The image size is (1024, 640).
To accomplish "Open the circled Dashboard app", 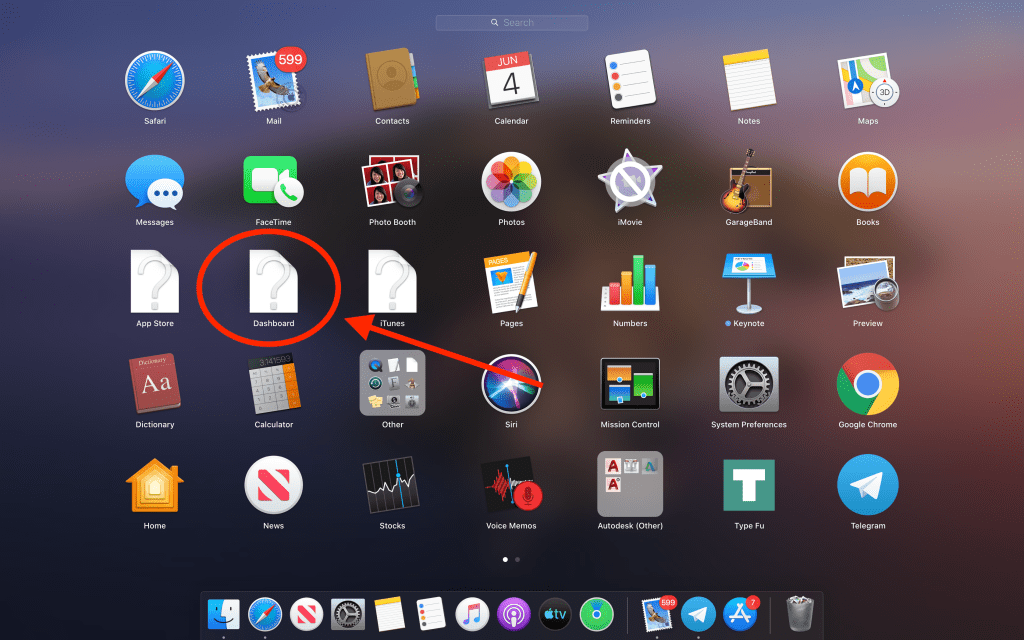I will point(274,283).
